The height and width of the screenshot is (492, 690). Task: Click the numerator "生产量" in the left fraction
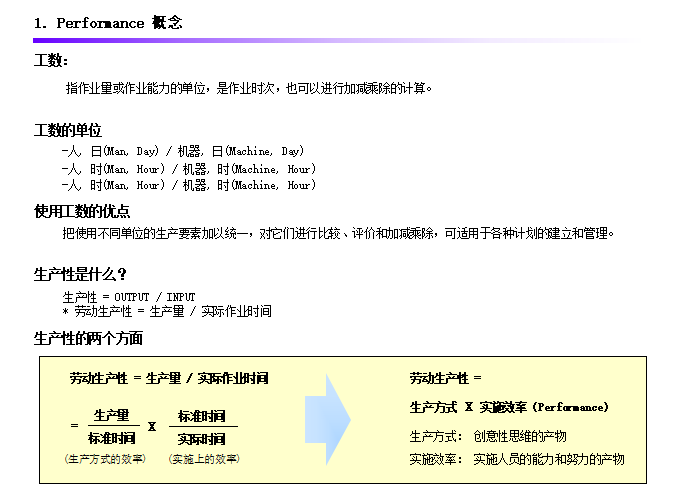pyautogui.click(x=111, y=415)
